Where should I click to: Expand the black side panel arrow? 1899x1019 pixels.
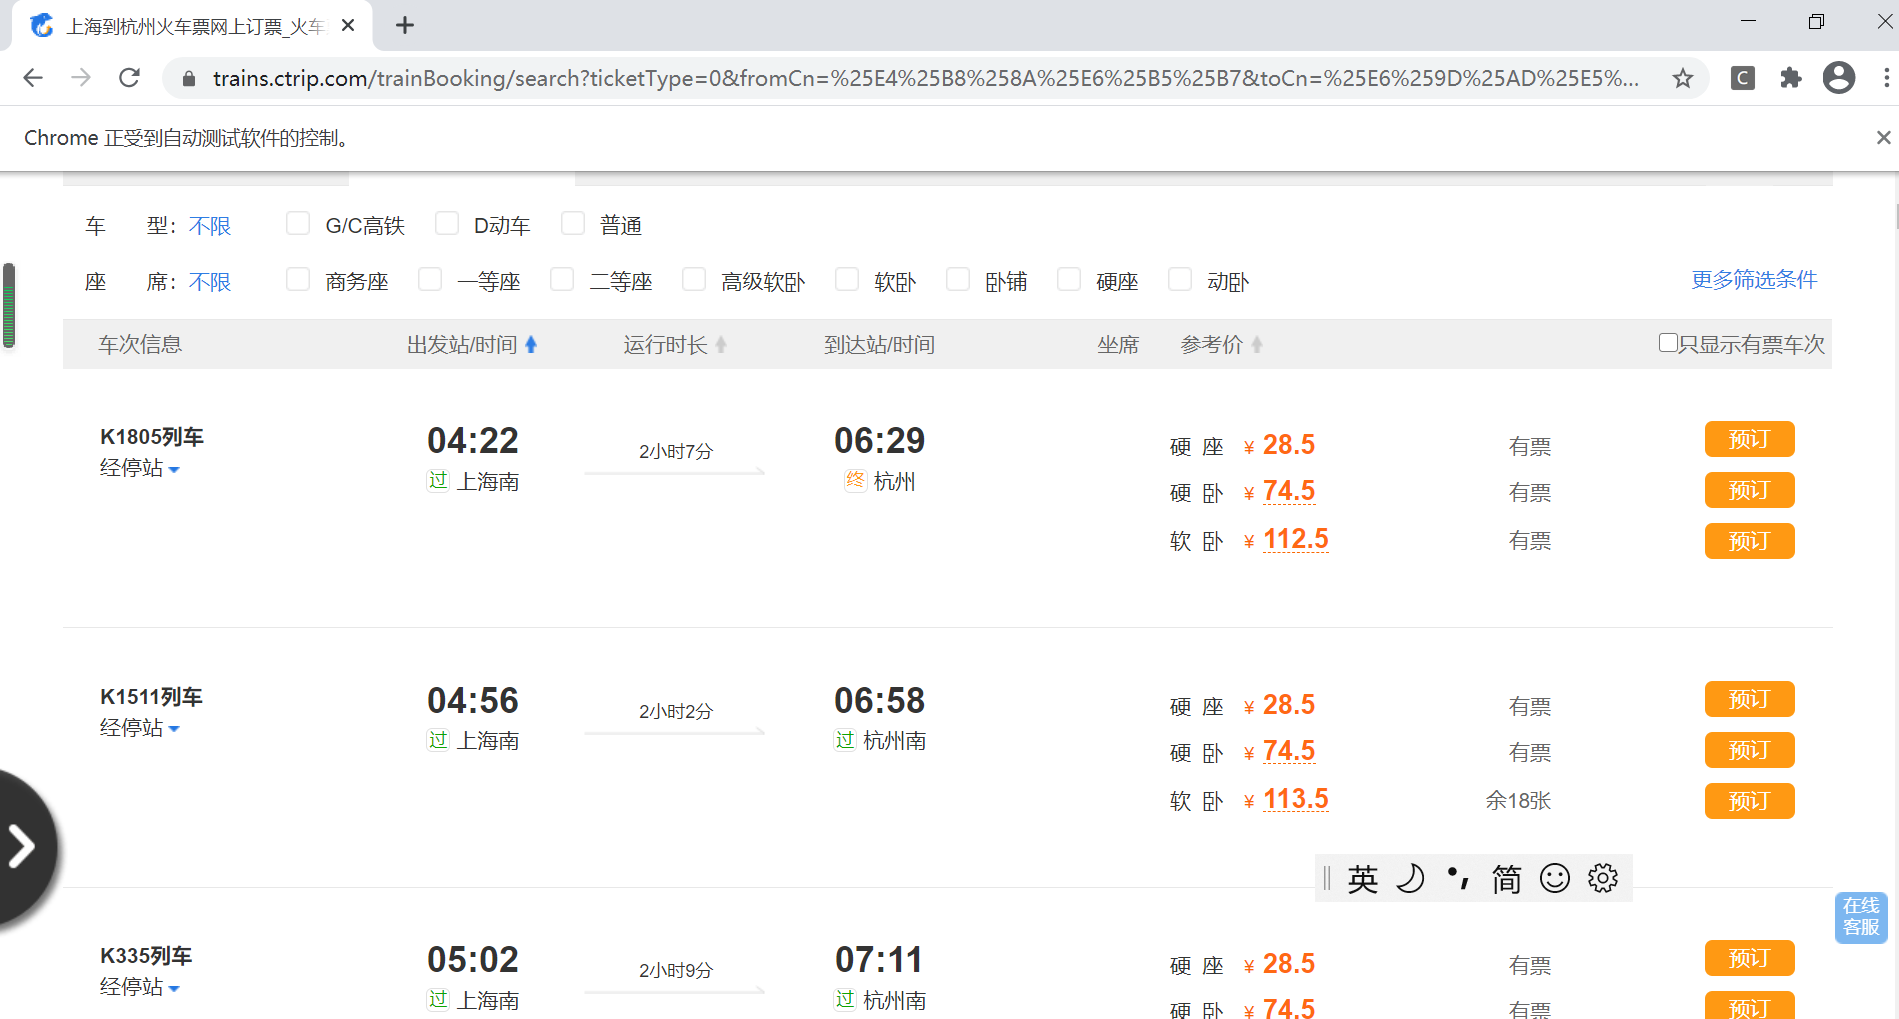pos(22,846)
